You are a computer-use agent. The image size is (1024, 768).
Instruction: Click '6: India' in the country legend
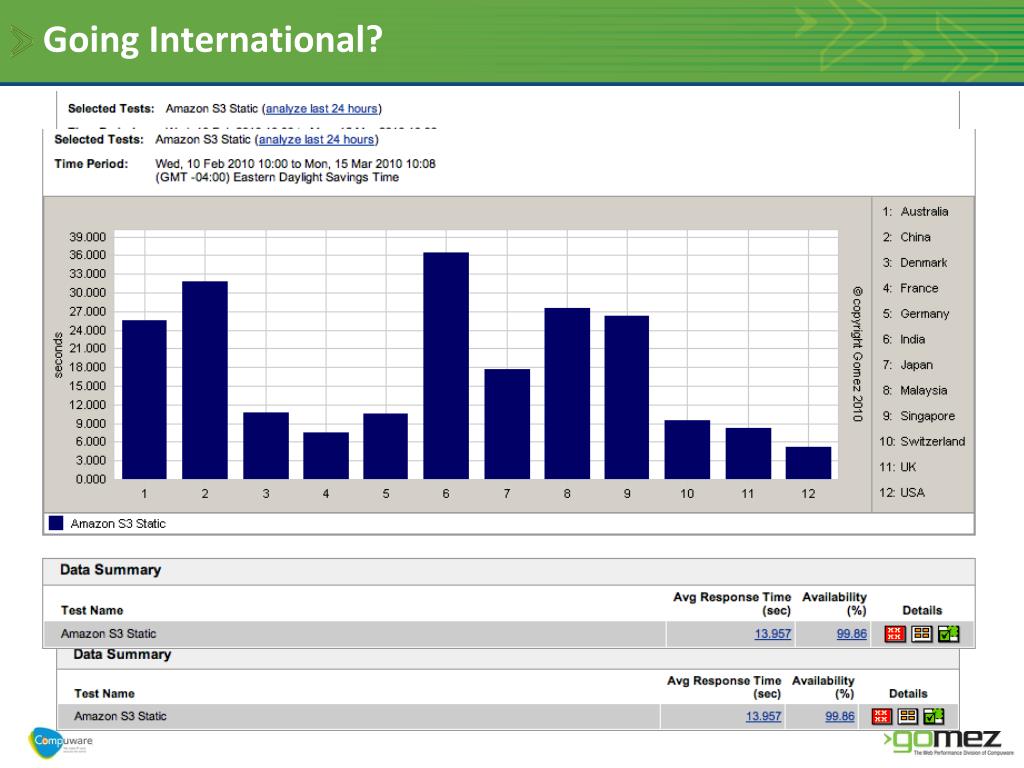pos(903,339)
